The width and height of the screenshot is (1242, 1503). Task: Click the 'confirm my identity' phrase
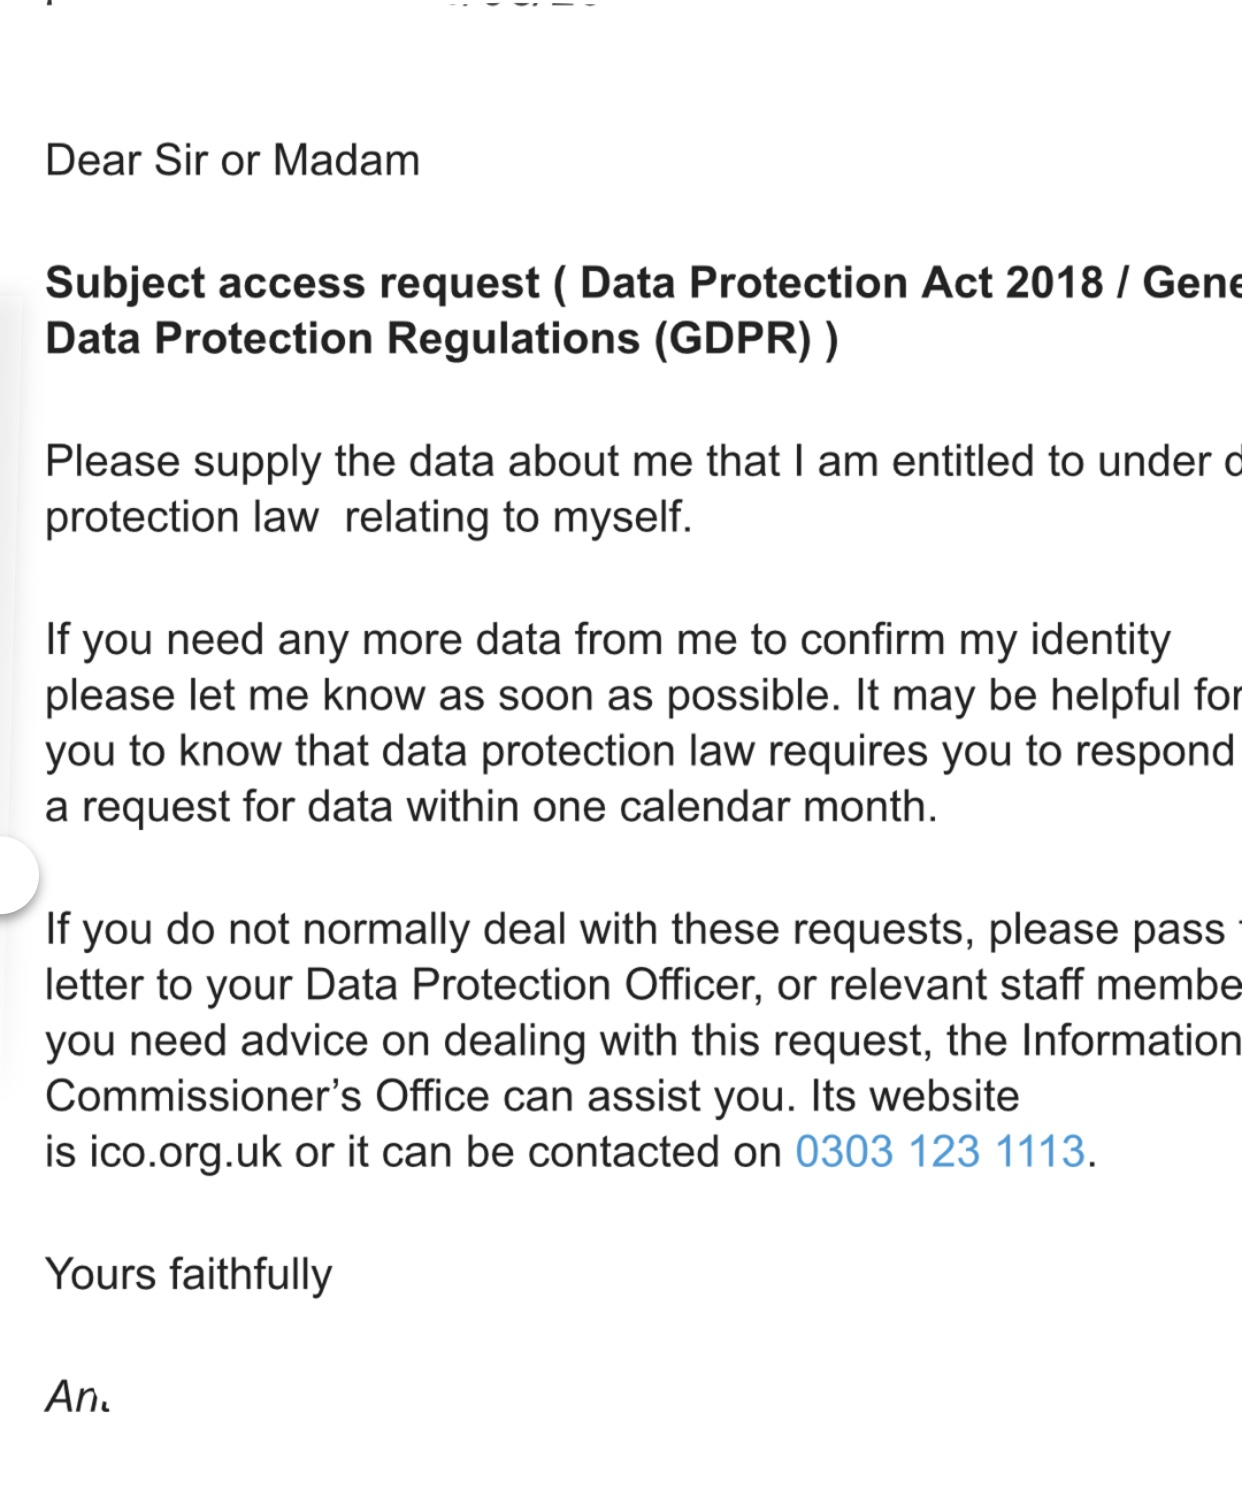tap(985, 640)
